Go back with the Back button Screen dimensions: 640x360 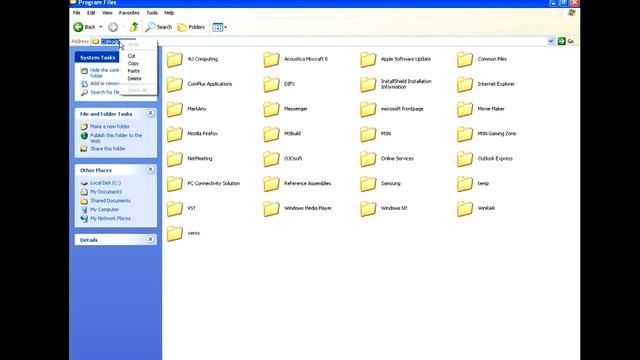click(x=84, y=27)
